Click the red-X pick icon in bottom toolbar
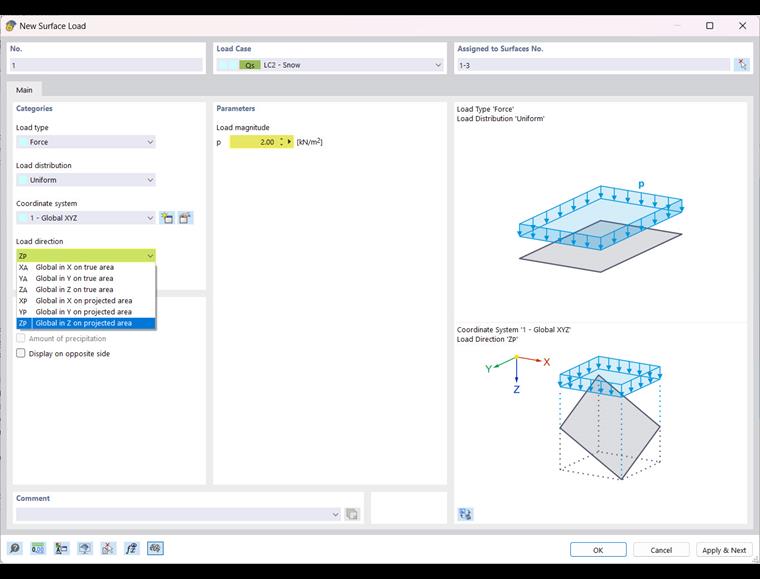760x579 pixels. tap(108, 548)
